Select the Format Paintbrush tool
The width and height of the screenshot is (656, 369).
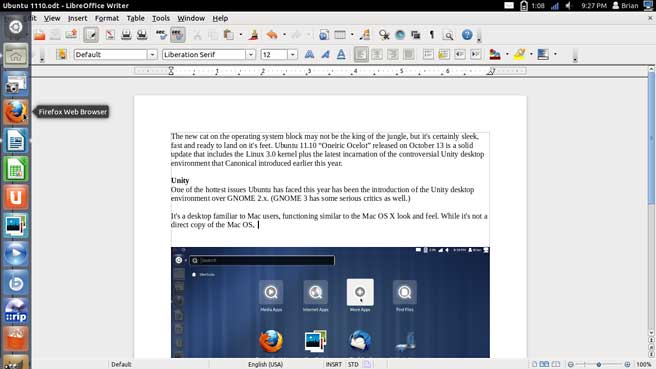click(x=253, y=35)
